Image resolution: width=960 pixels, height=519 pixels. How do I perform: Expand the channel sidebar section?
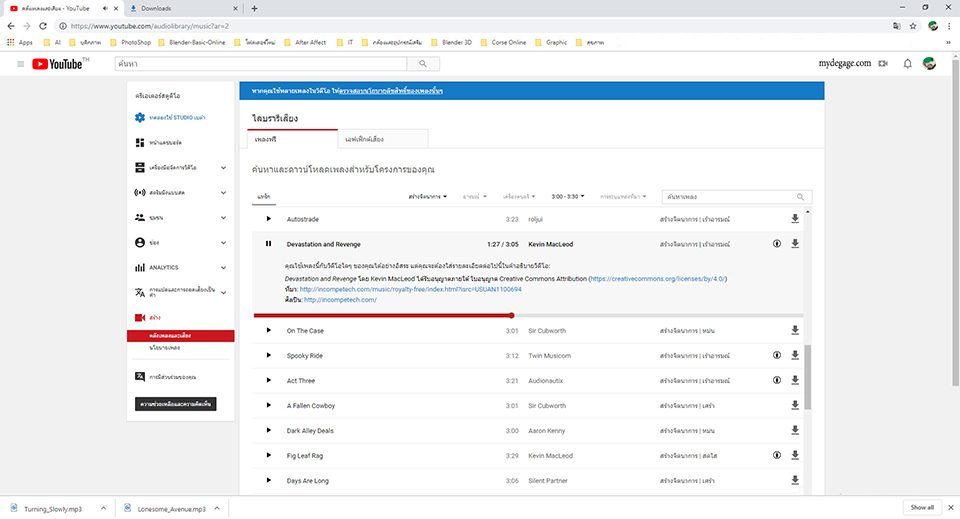[x=223, y=243]
